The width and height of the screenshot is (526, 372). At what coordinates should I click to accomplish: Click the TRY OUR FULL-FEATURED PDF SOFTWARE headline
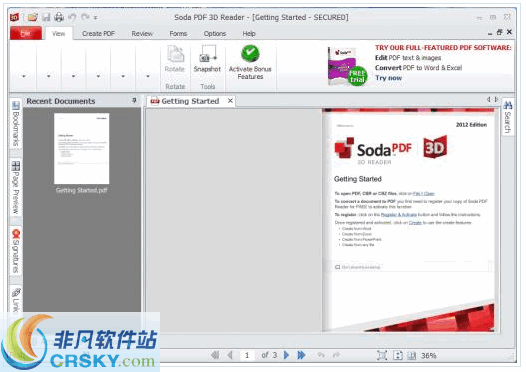pos(443,48)
